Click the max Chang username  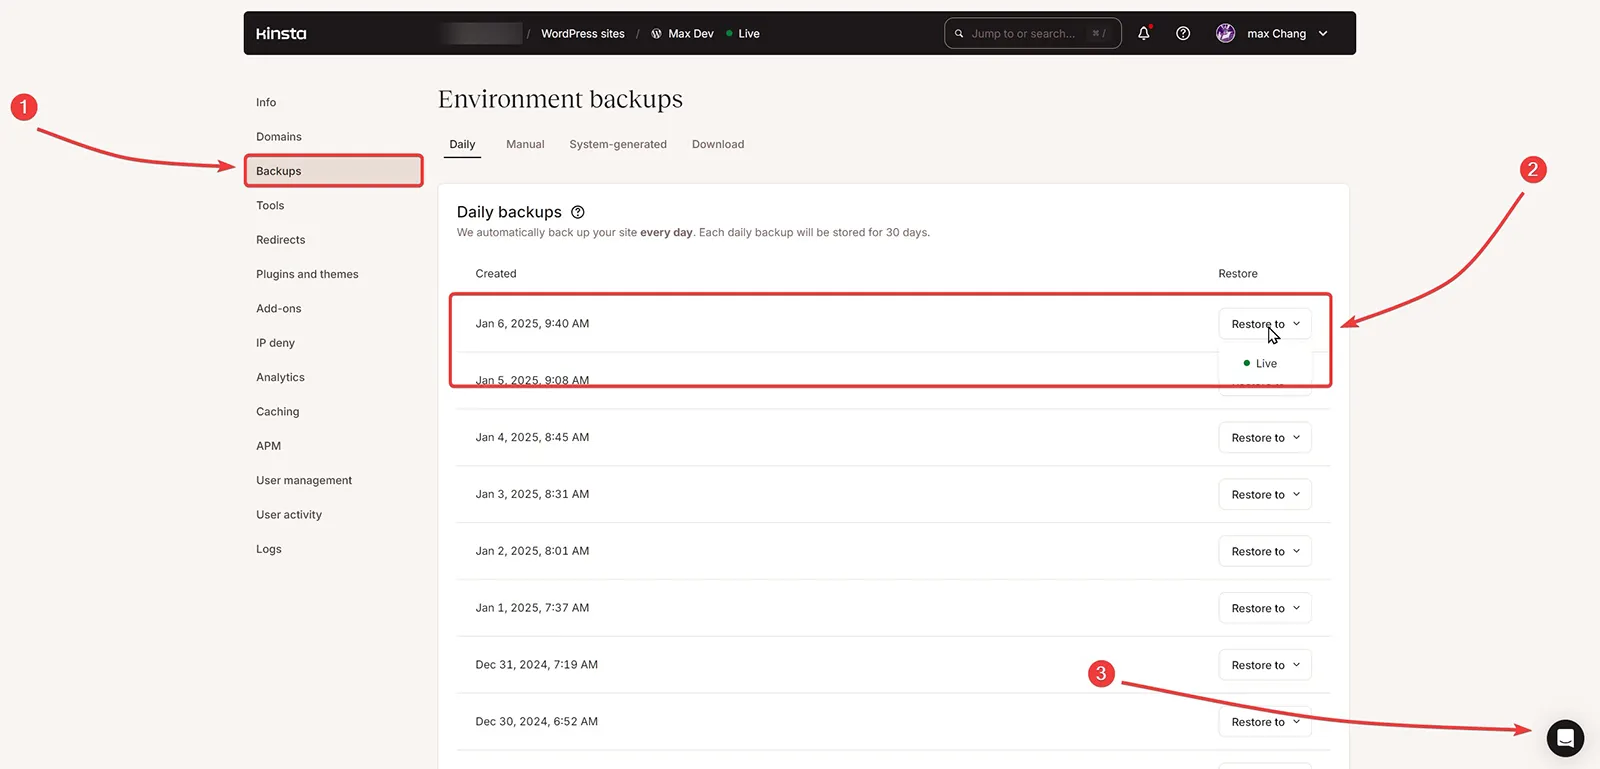click(x=1276, y=34)
